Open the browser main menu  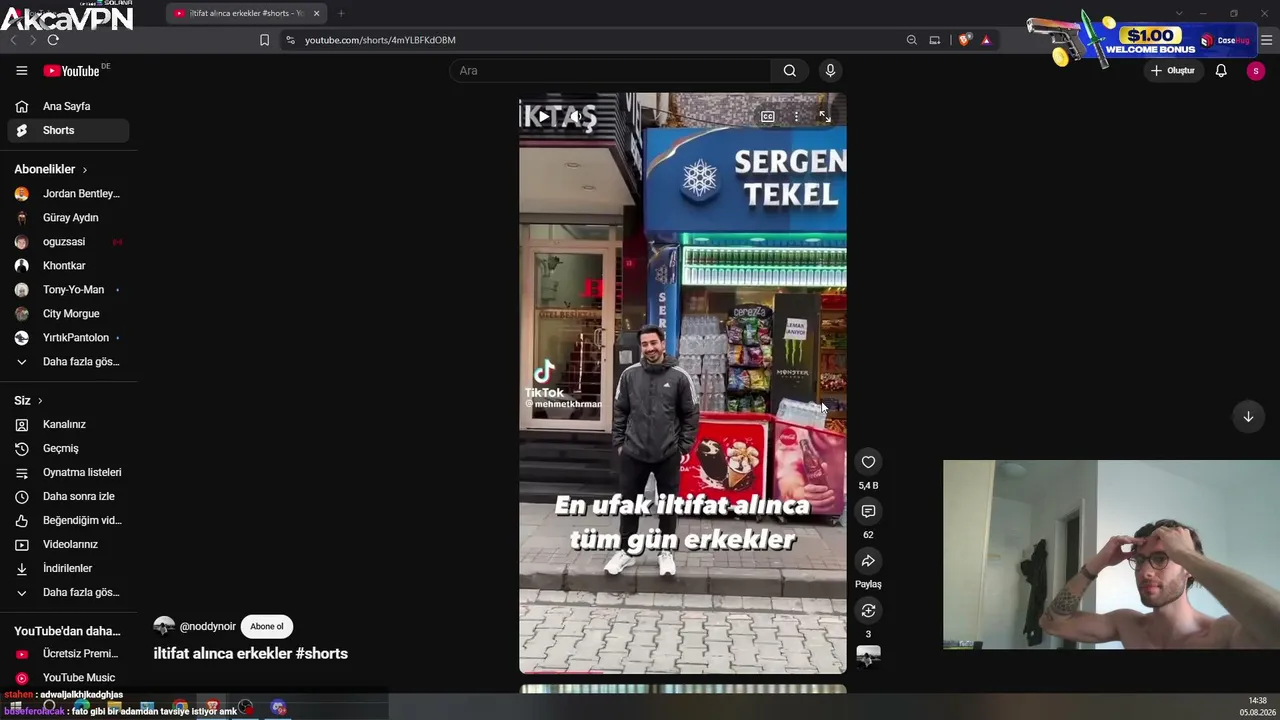click(1267, 40)
